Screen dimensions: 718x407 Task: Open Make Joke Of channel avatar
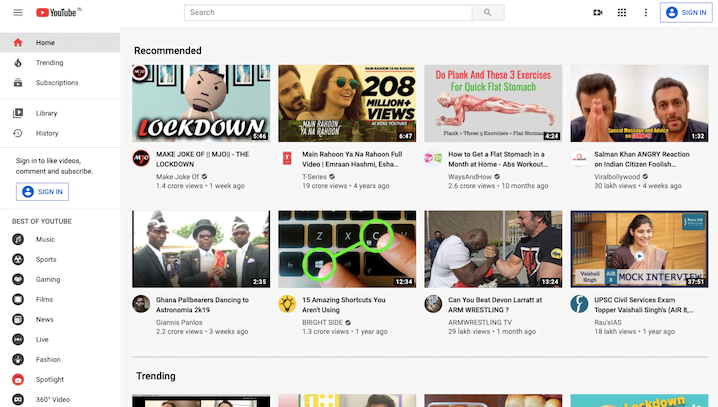point(141,158)
